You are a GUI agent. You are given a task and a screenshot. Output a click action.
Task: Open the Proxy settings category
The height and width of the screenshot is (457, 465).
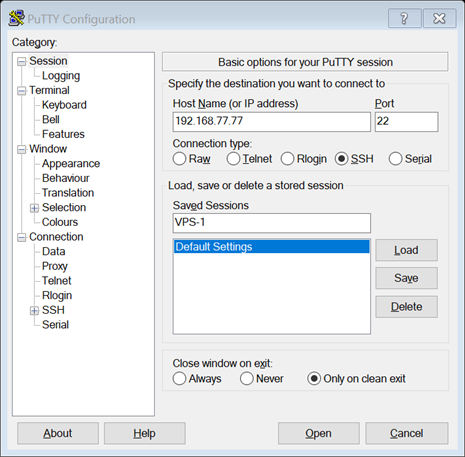55,266
